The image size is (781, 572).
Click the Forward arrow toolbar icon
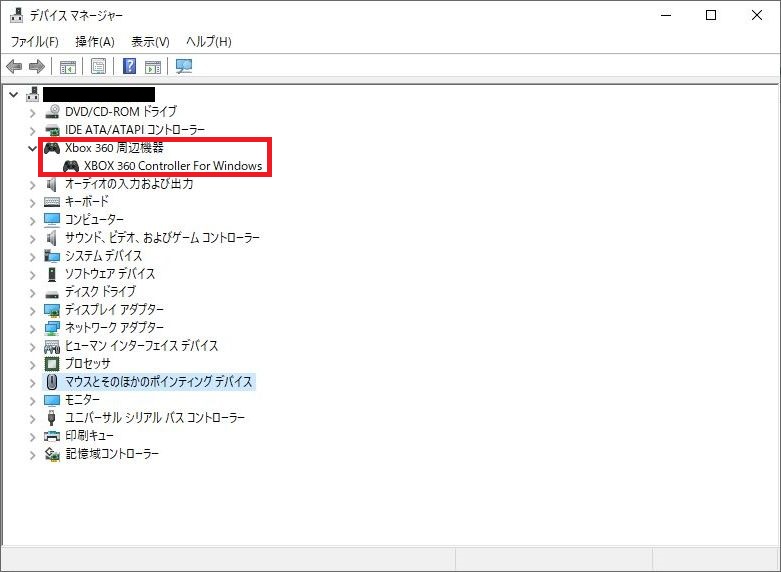coord(37,66)
